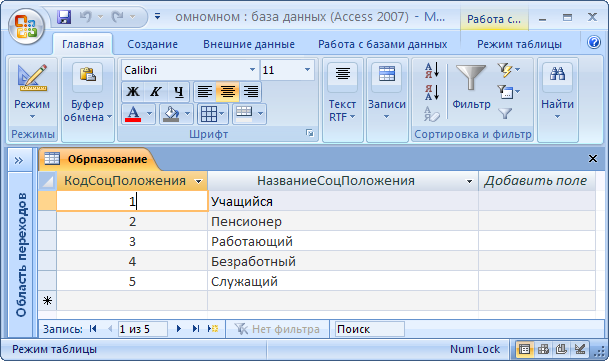Open Режим view switcher
Image resolution: width=609 pixels, height=361 pixels.
pyautogui.click(x=32, y=92)
